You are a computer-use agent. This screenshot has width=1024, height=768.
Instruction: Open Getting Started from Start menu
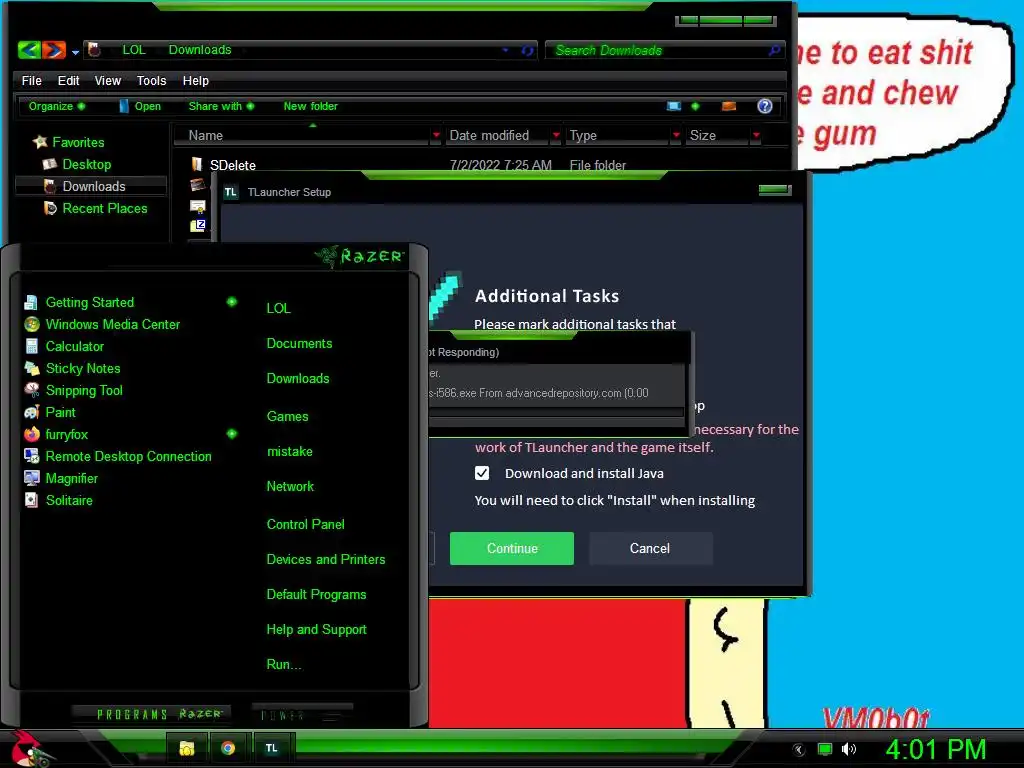(89, 302)
